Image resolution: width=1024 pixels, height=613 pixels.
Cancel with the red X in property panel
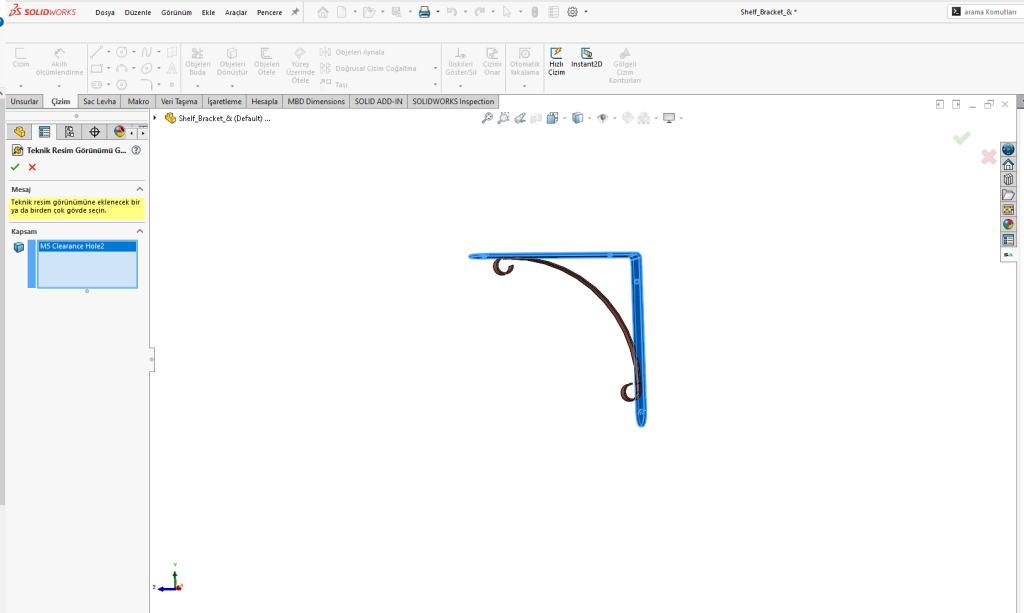(32, 167)
